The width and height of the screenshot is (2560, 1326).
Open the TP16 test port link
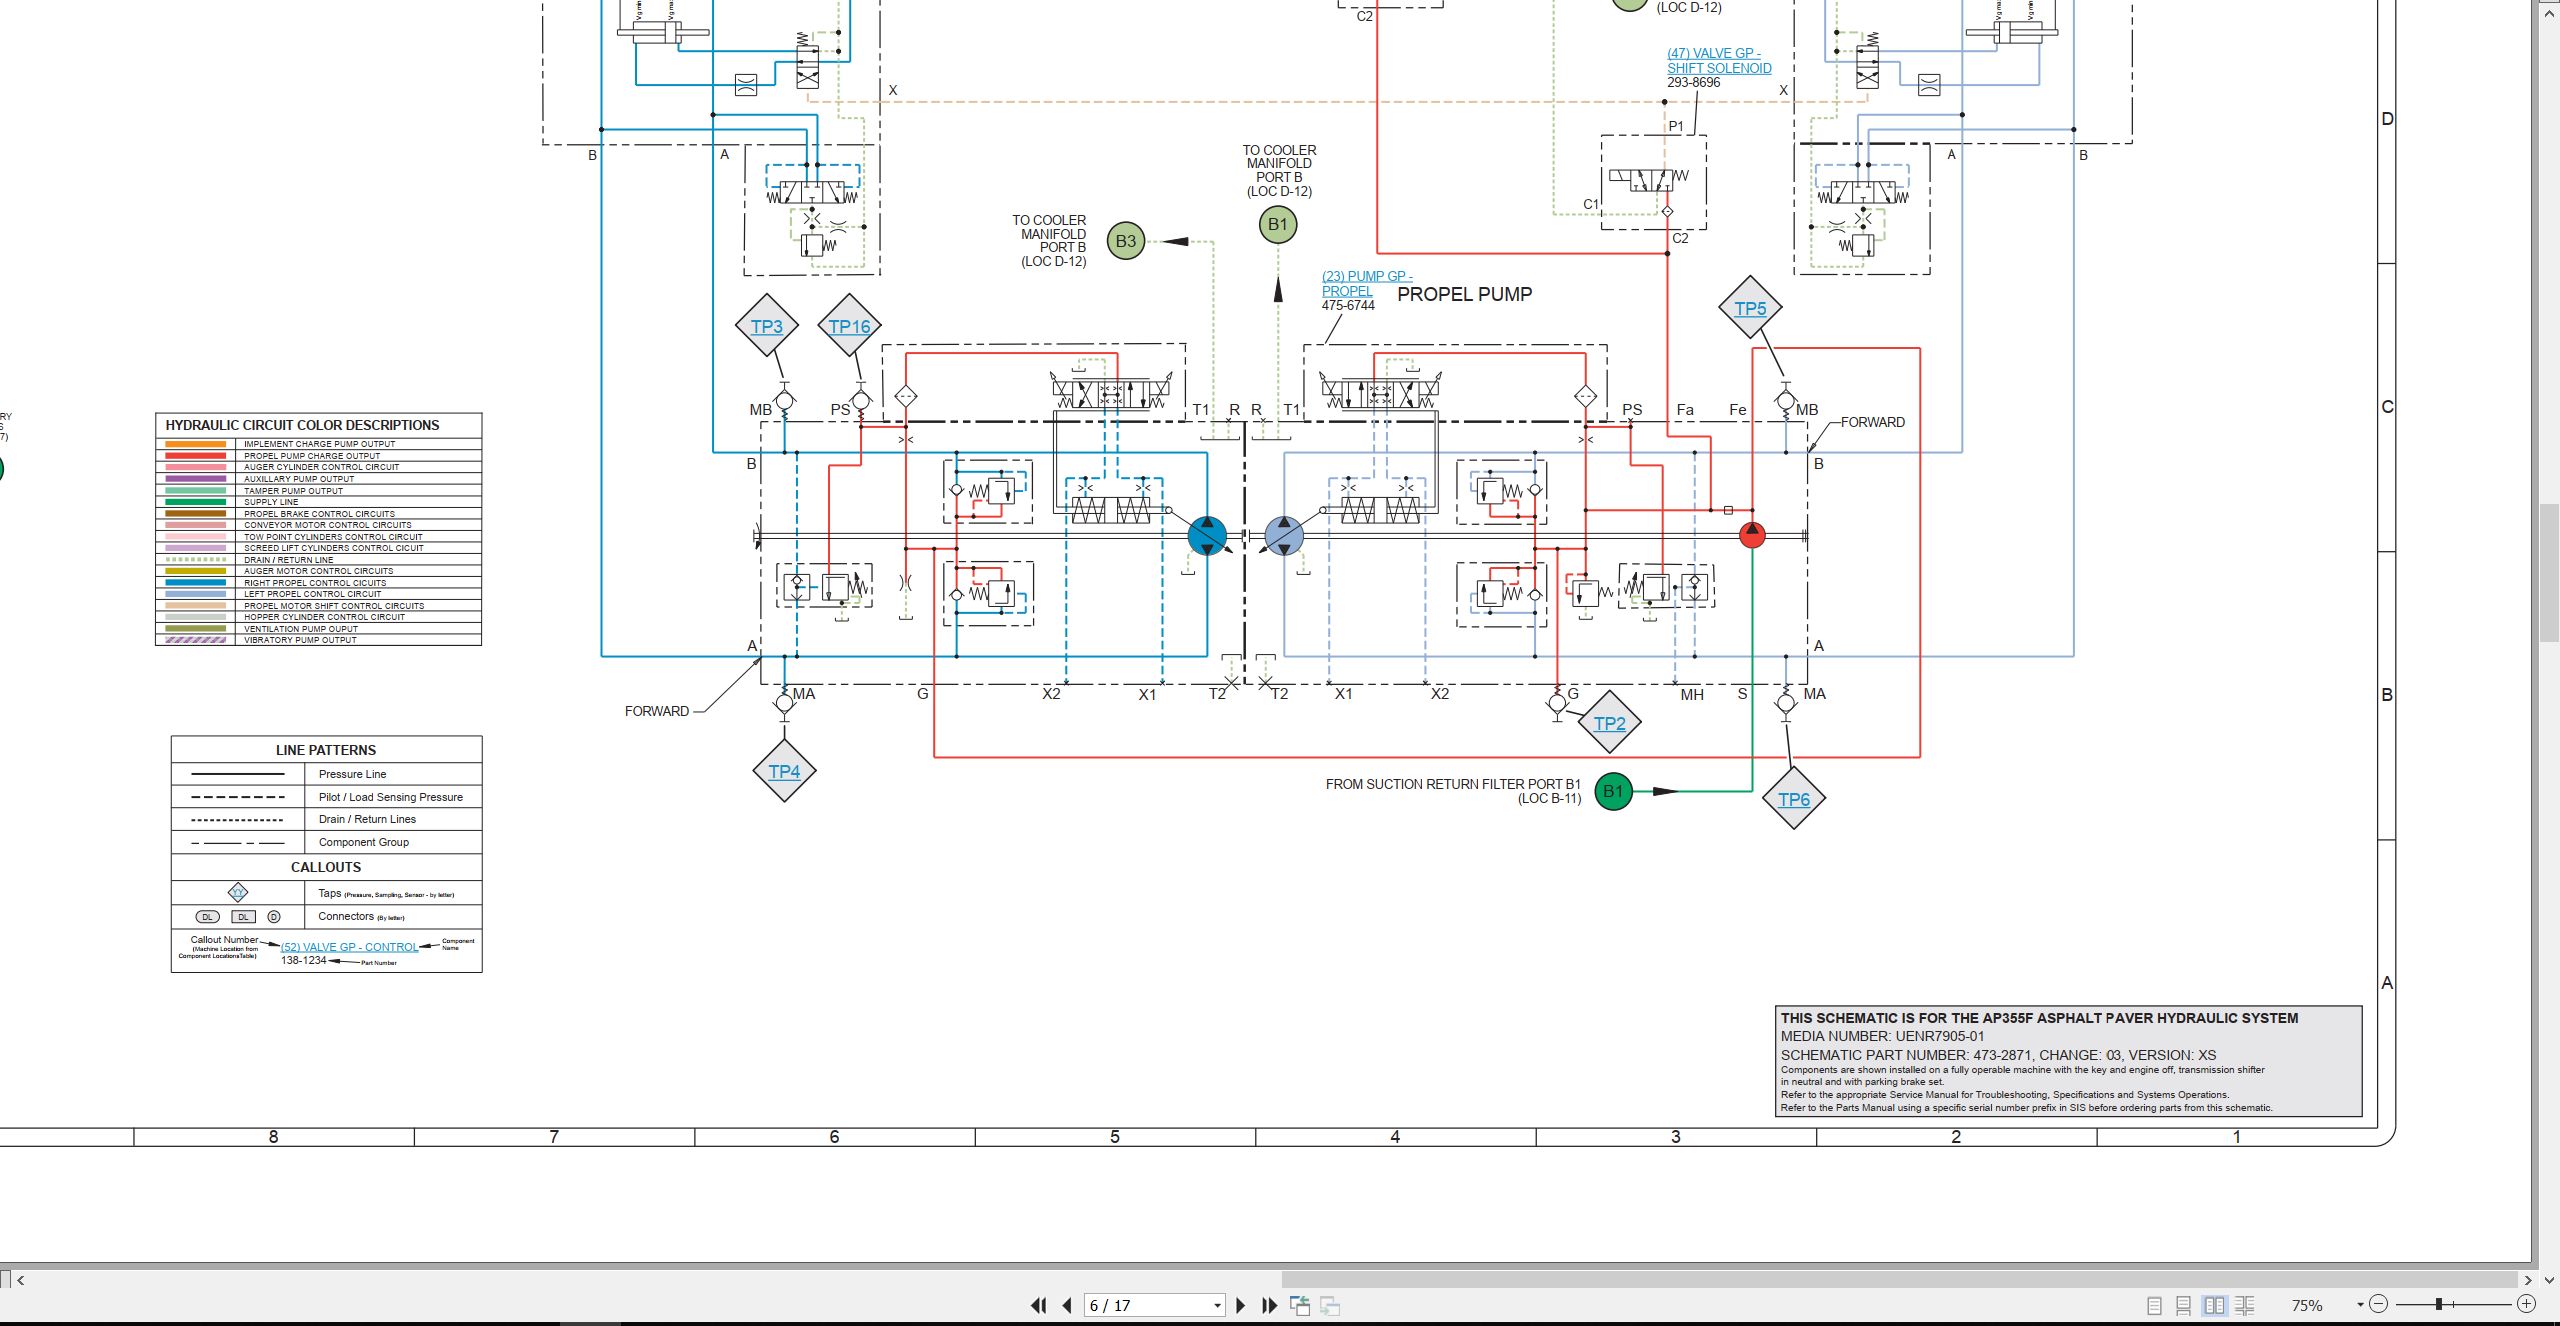(849, 326)
